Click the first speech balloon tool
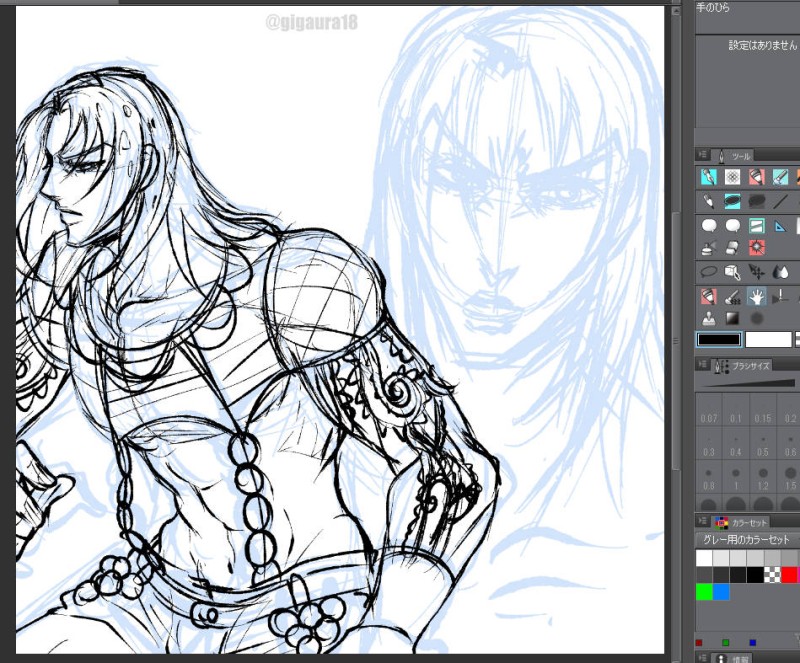Image resolution: width=800 pixels, height=663 pixels. click(x=708, y=226)
